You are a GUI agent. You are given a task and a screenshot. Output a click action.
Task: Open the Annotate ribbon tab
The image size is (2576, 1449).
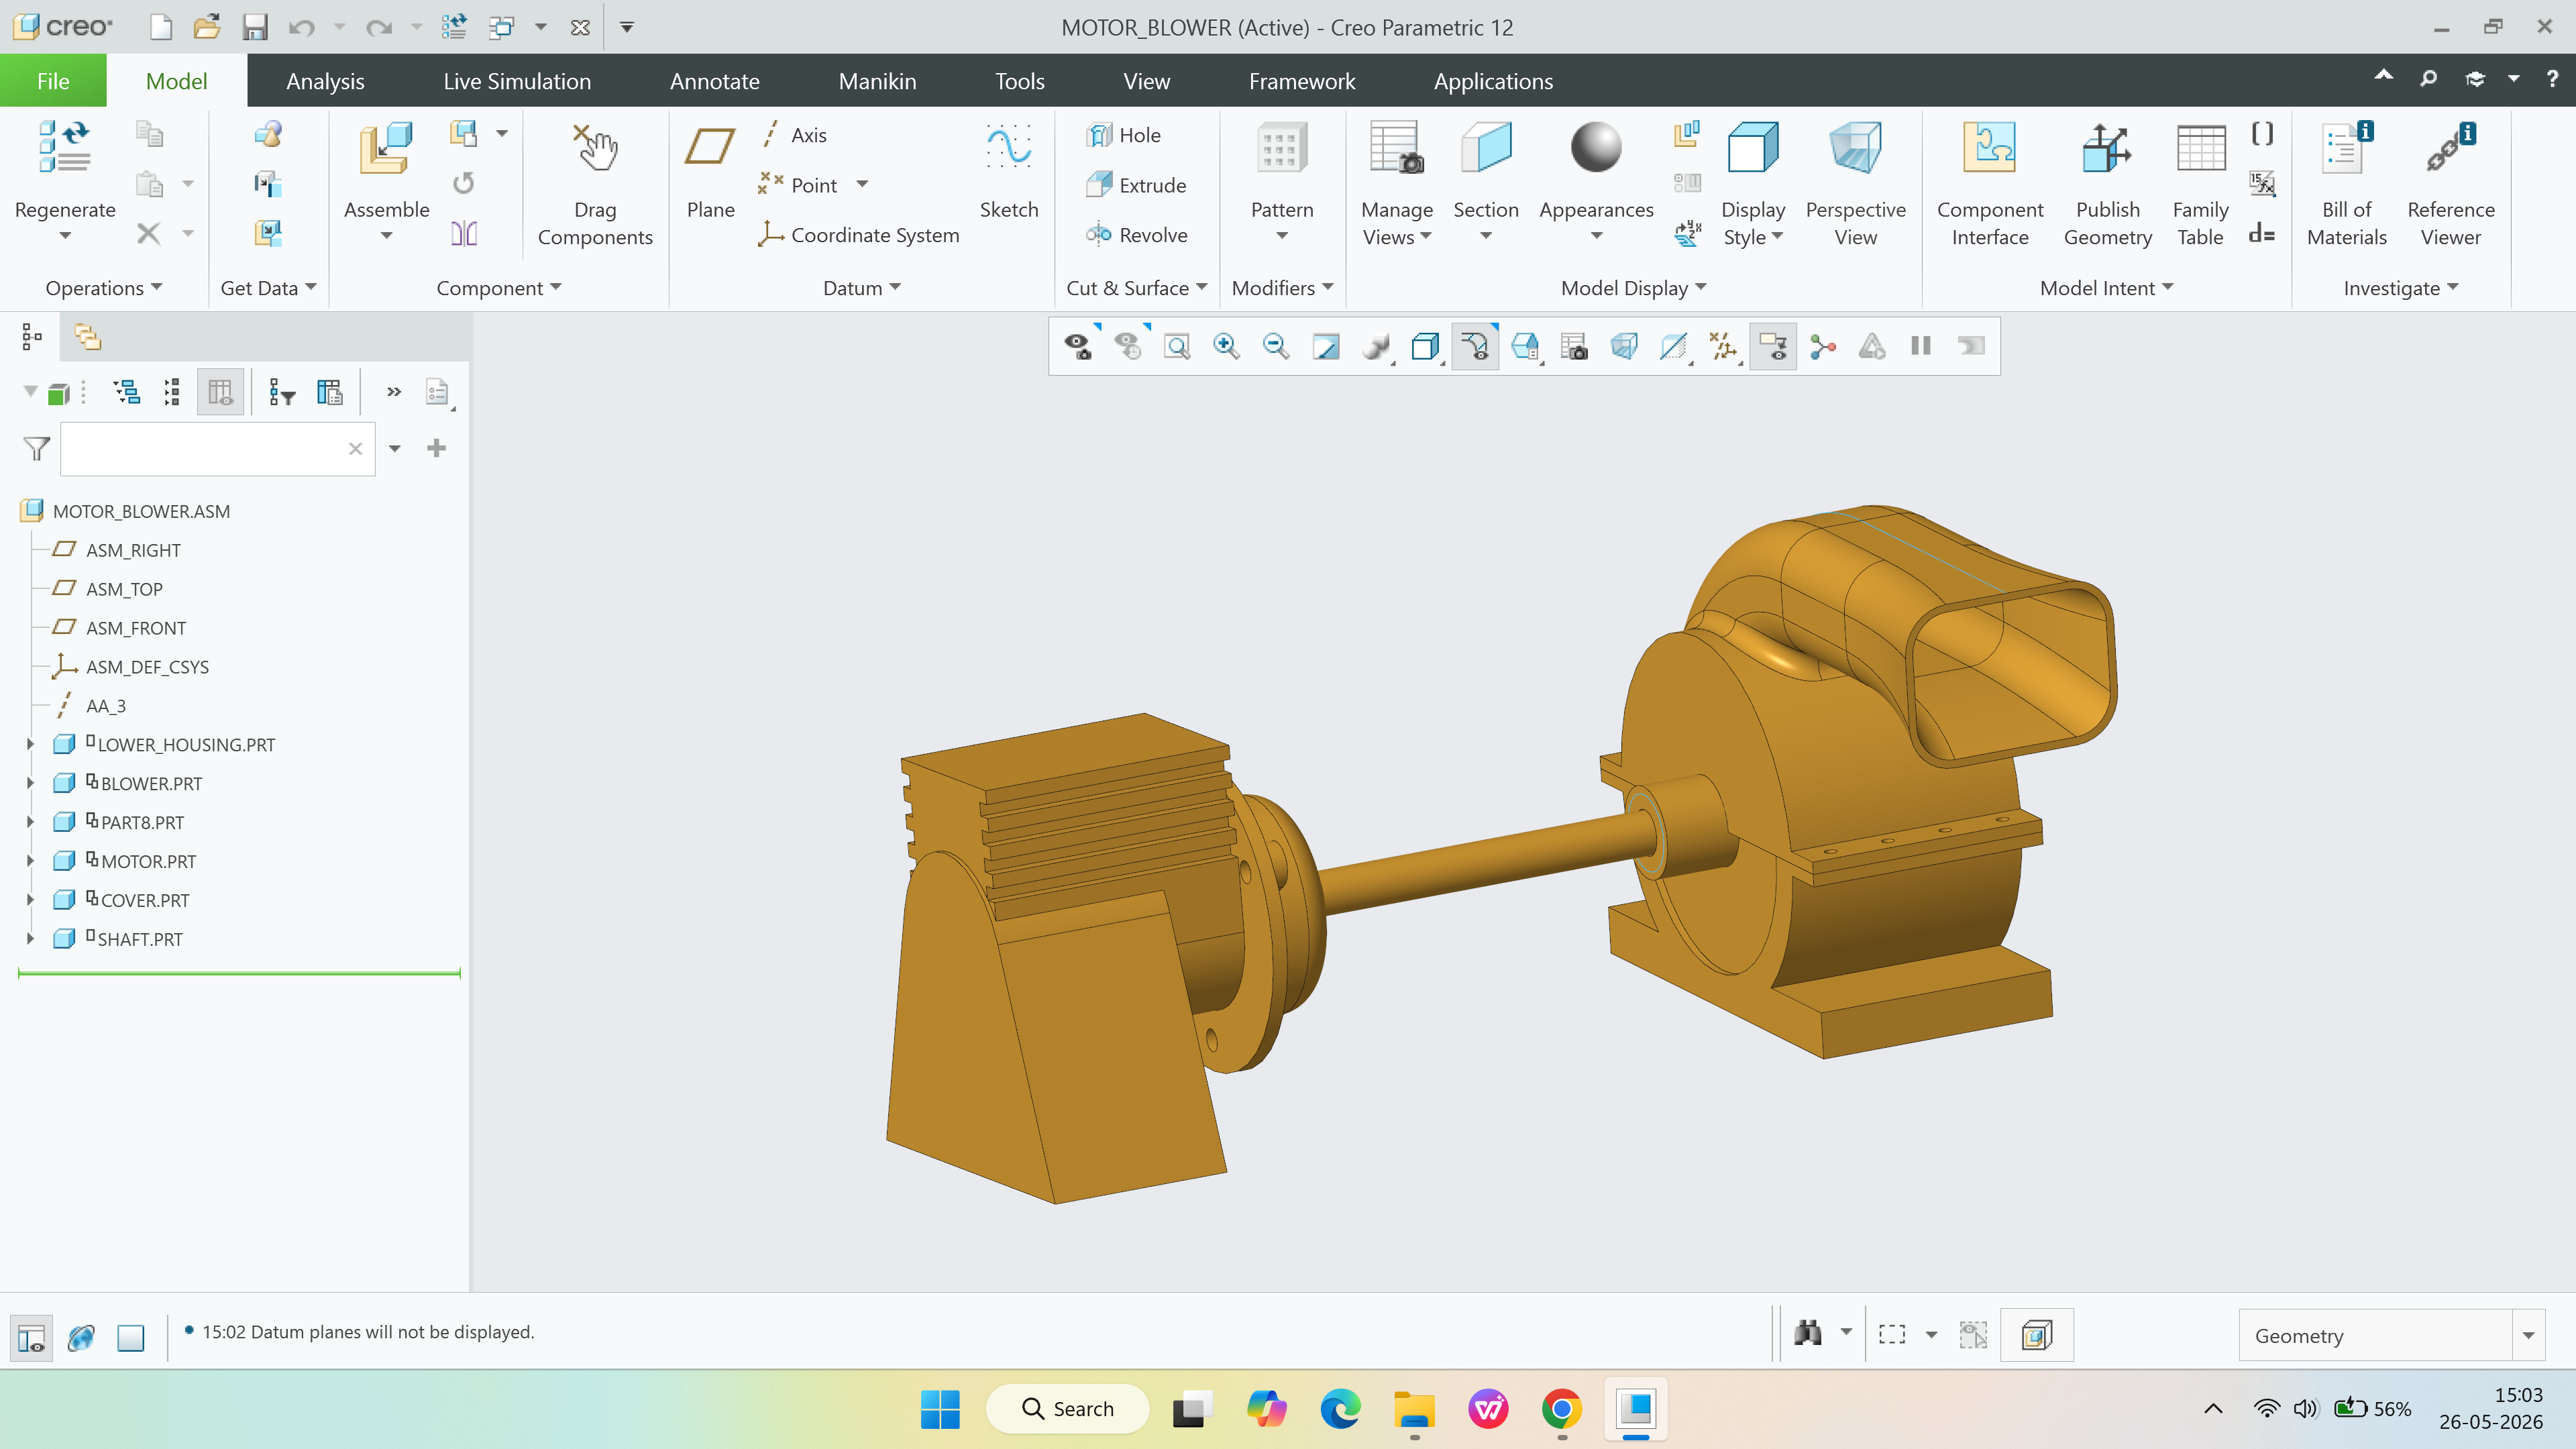[x=714, y=81]
